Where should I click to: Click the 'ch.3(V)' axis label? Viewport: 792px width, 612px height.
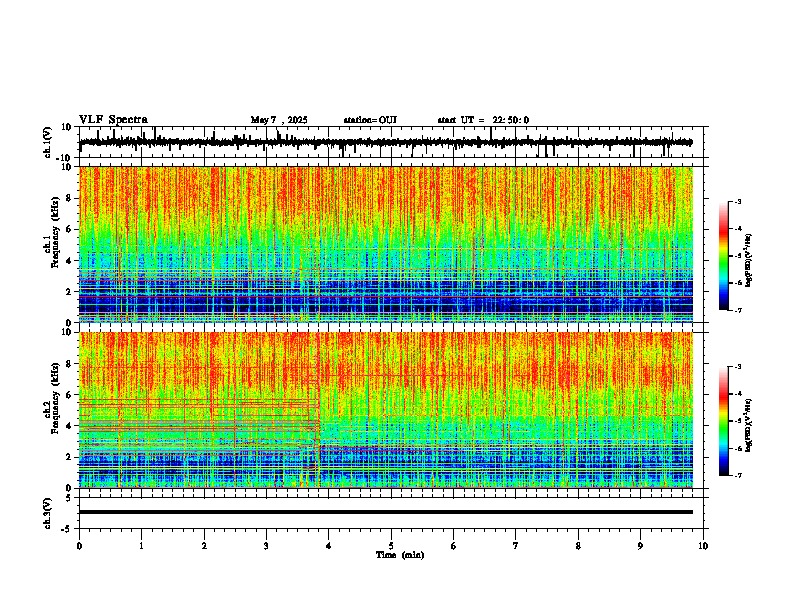tap(47, 514)
